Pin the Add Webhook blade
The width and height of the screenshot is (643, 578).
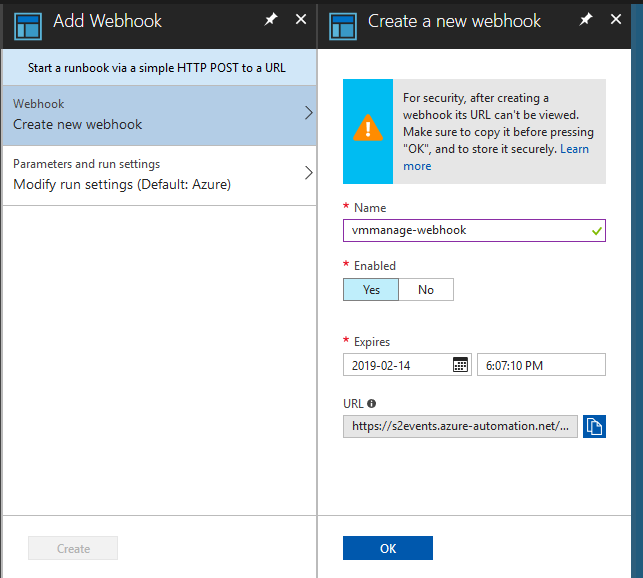271,19
